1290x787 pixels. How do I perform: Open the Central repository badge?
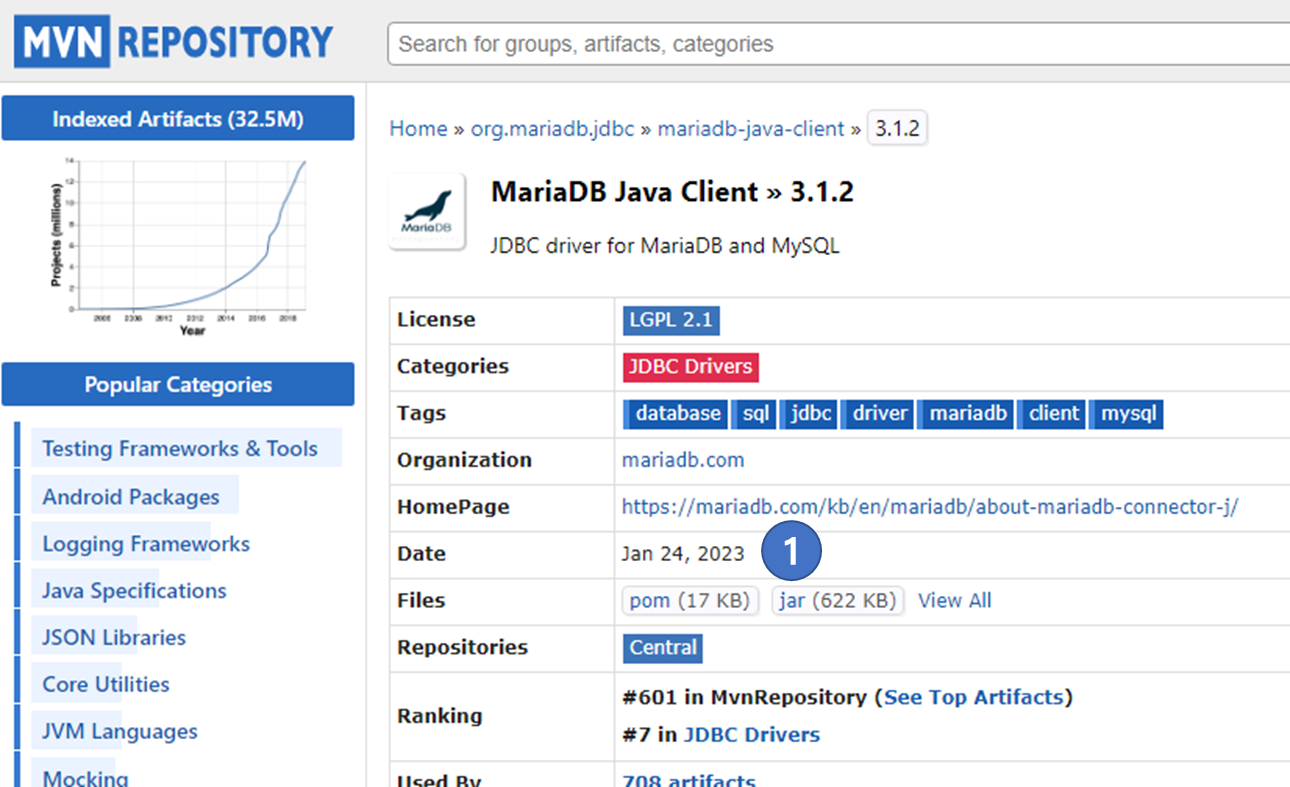point(663,648)
